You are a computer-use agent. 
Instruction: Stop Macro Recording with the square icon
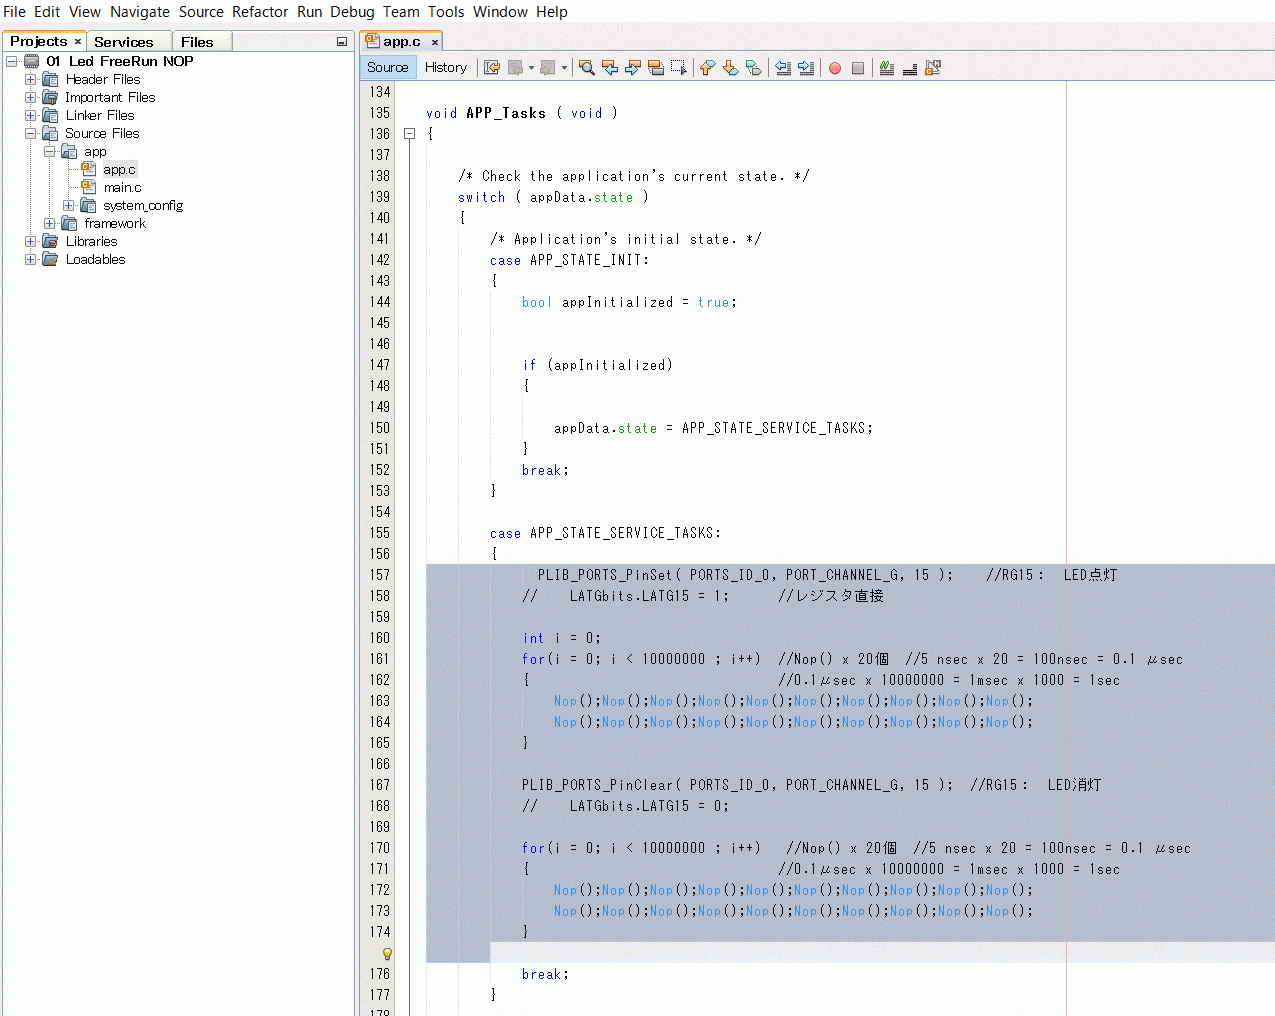point(858,68)
